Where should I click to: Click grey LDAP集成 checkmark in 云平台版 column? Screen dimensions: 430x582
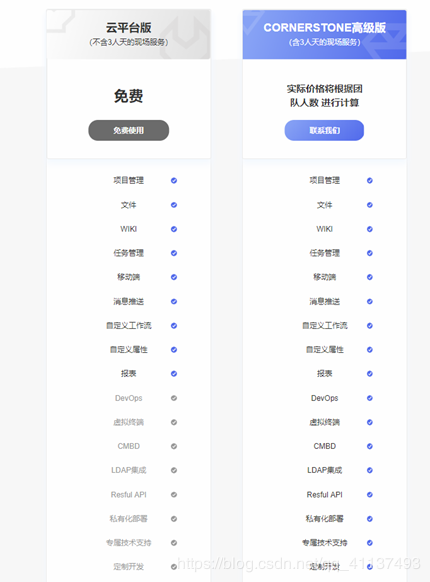[x=174, y=470]
